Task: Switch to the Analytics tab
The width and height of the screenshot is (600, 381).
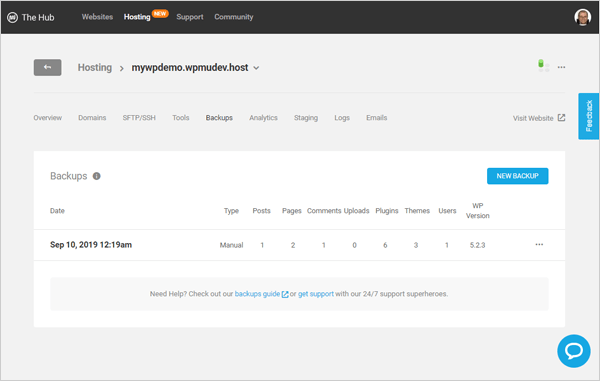Action: [263, 118]
